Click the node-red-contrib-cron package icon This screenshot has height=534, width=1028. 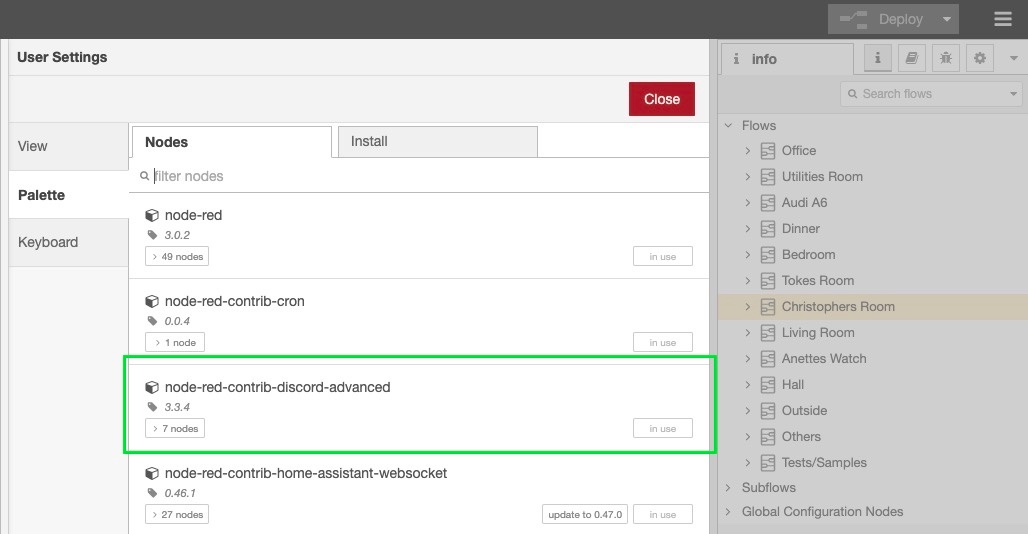[x=152, y=301]
